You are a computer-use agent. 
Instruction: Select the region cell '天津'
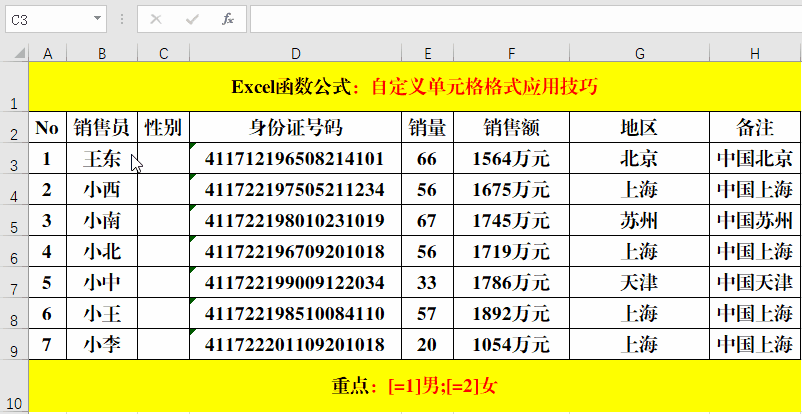[x=639, y=282]
